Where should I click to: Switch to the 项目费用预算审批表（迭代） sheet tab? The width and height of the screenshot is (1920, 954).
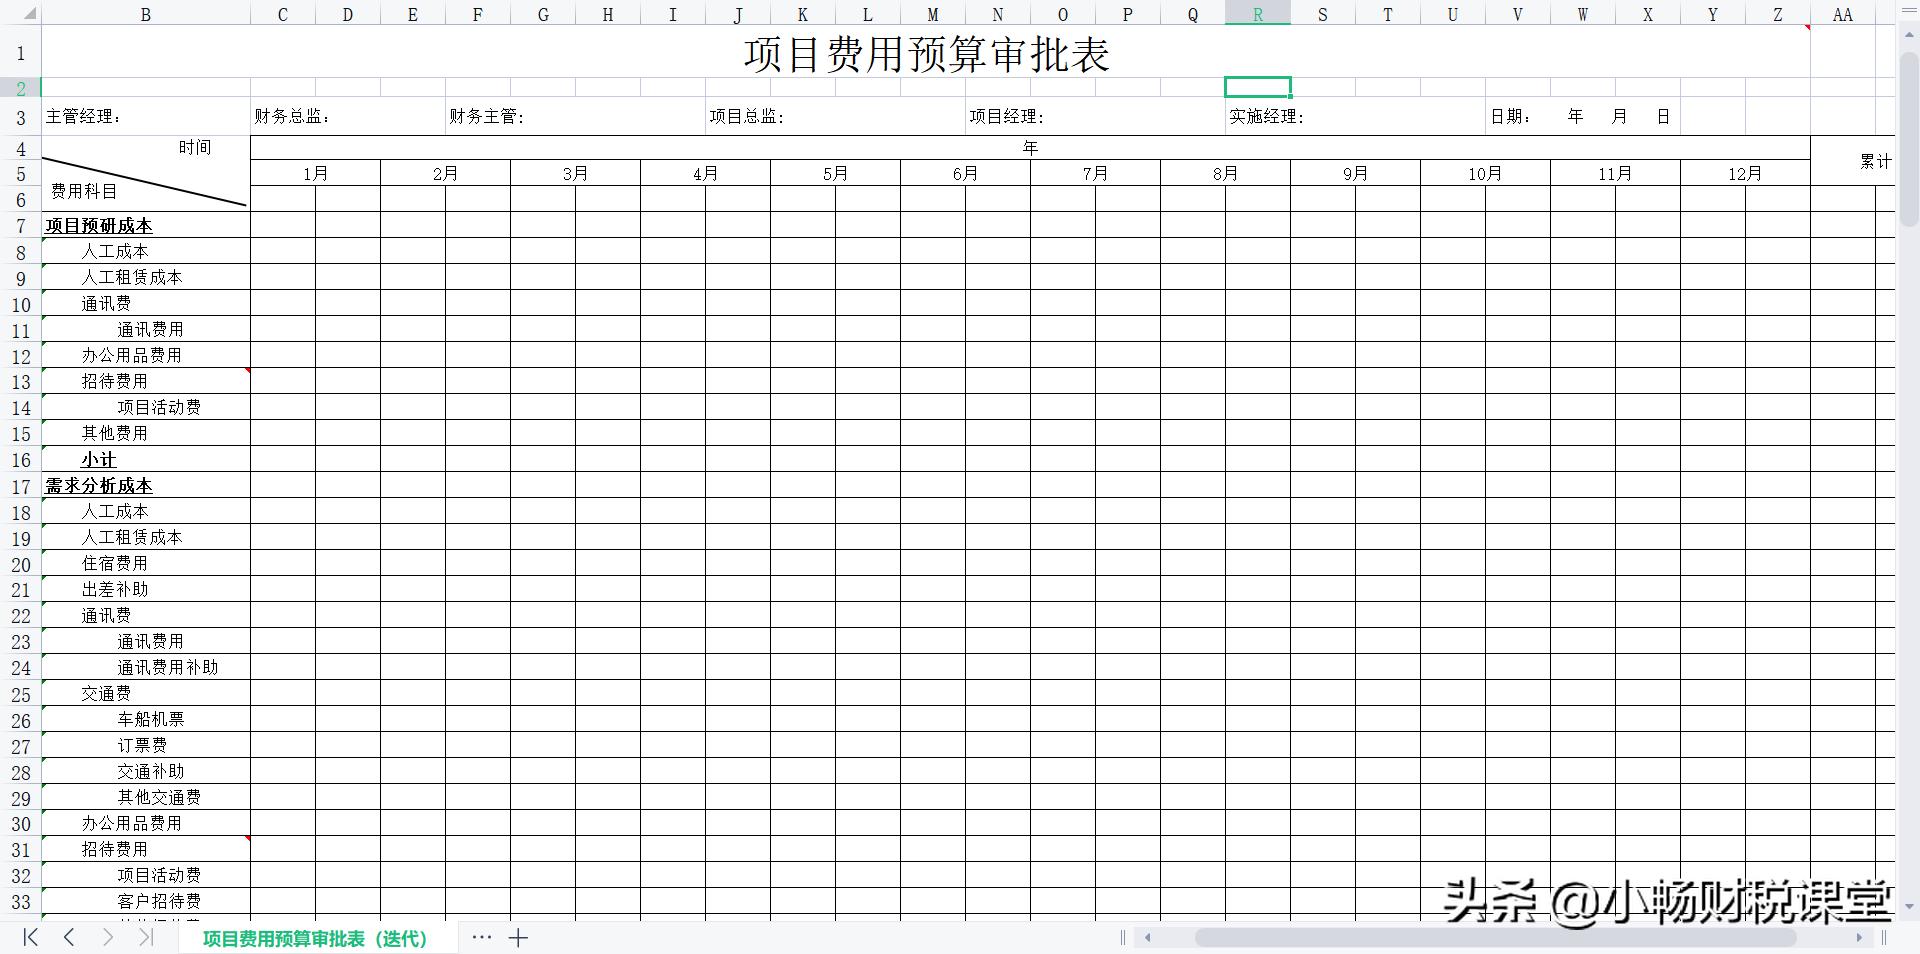315,938
